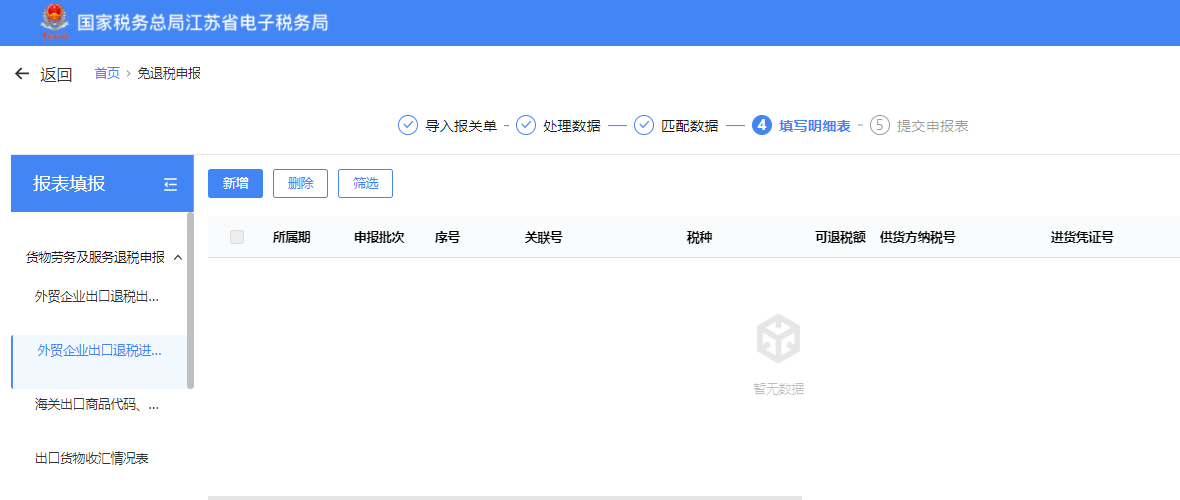Click step 5 提交申报表 circle icon
This screenshot has width=1180, height=500.
coord(880,126)
